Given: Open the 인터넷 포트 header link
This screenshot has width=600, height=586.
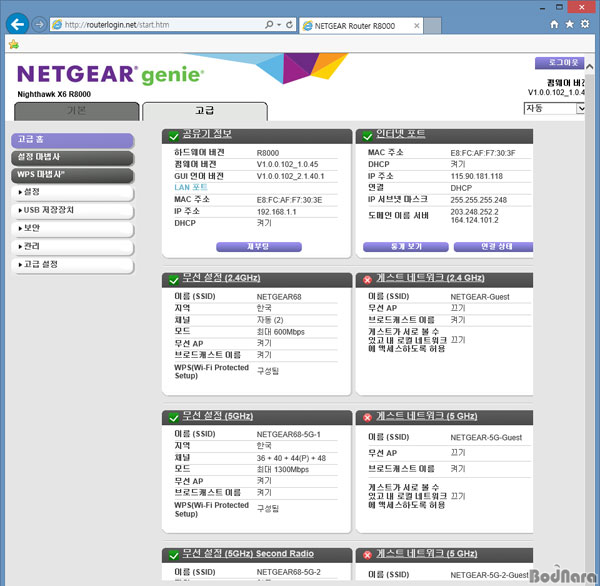Looking at the screenshot, I should coord(400,134).
